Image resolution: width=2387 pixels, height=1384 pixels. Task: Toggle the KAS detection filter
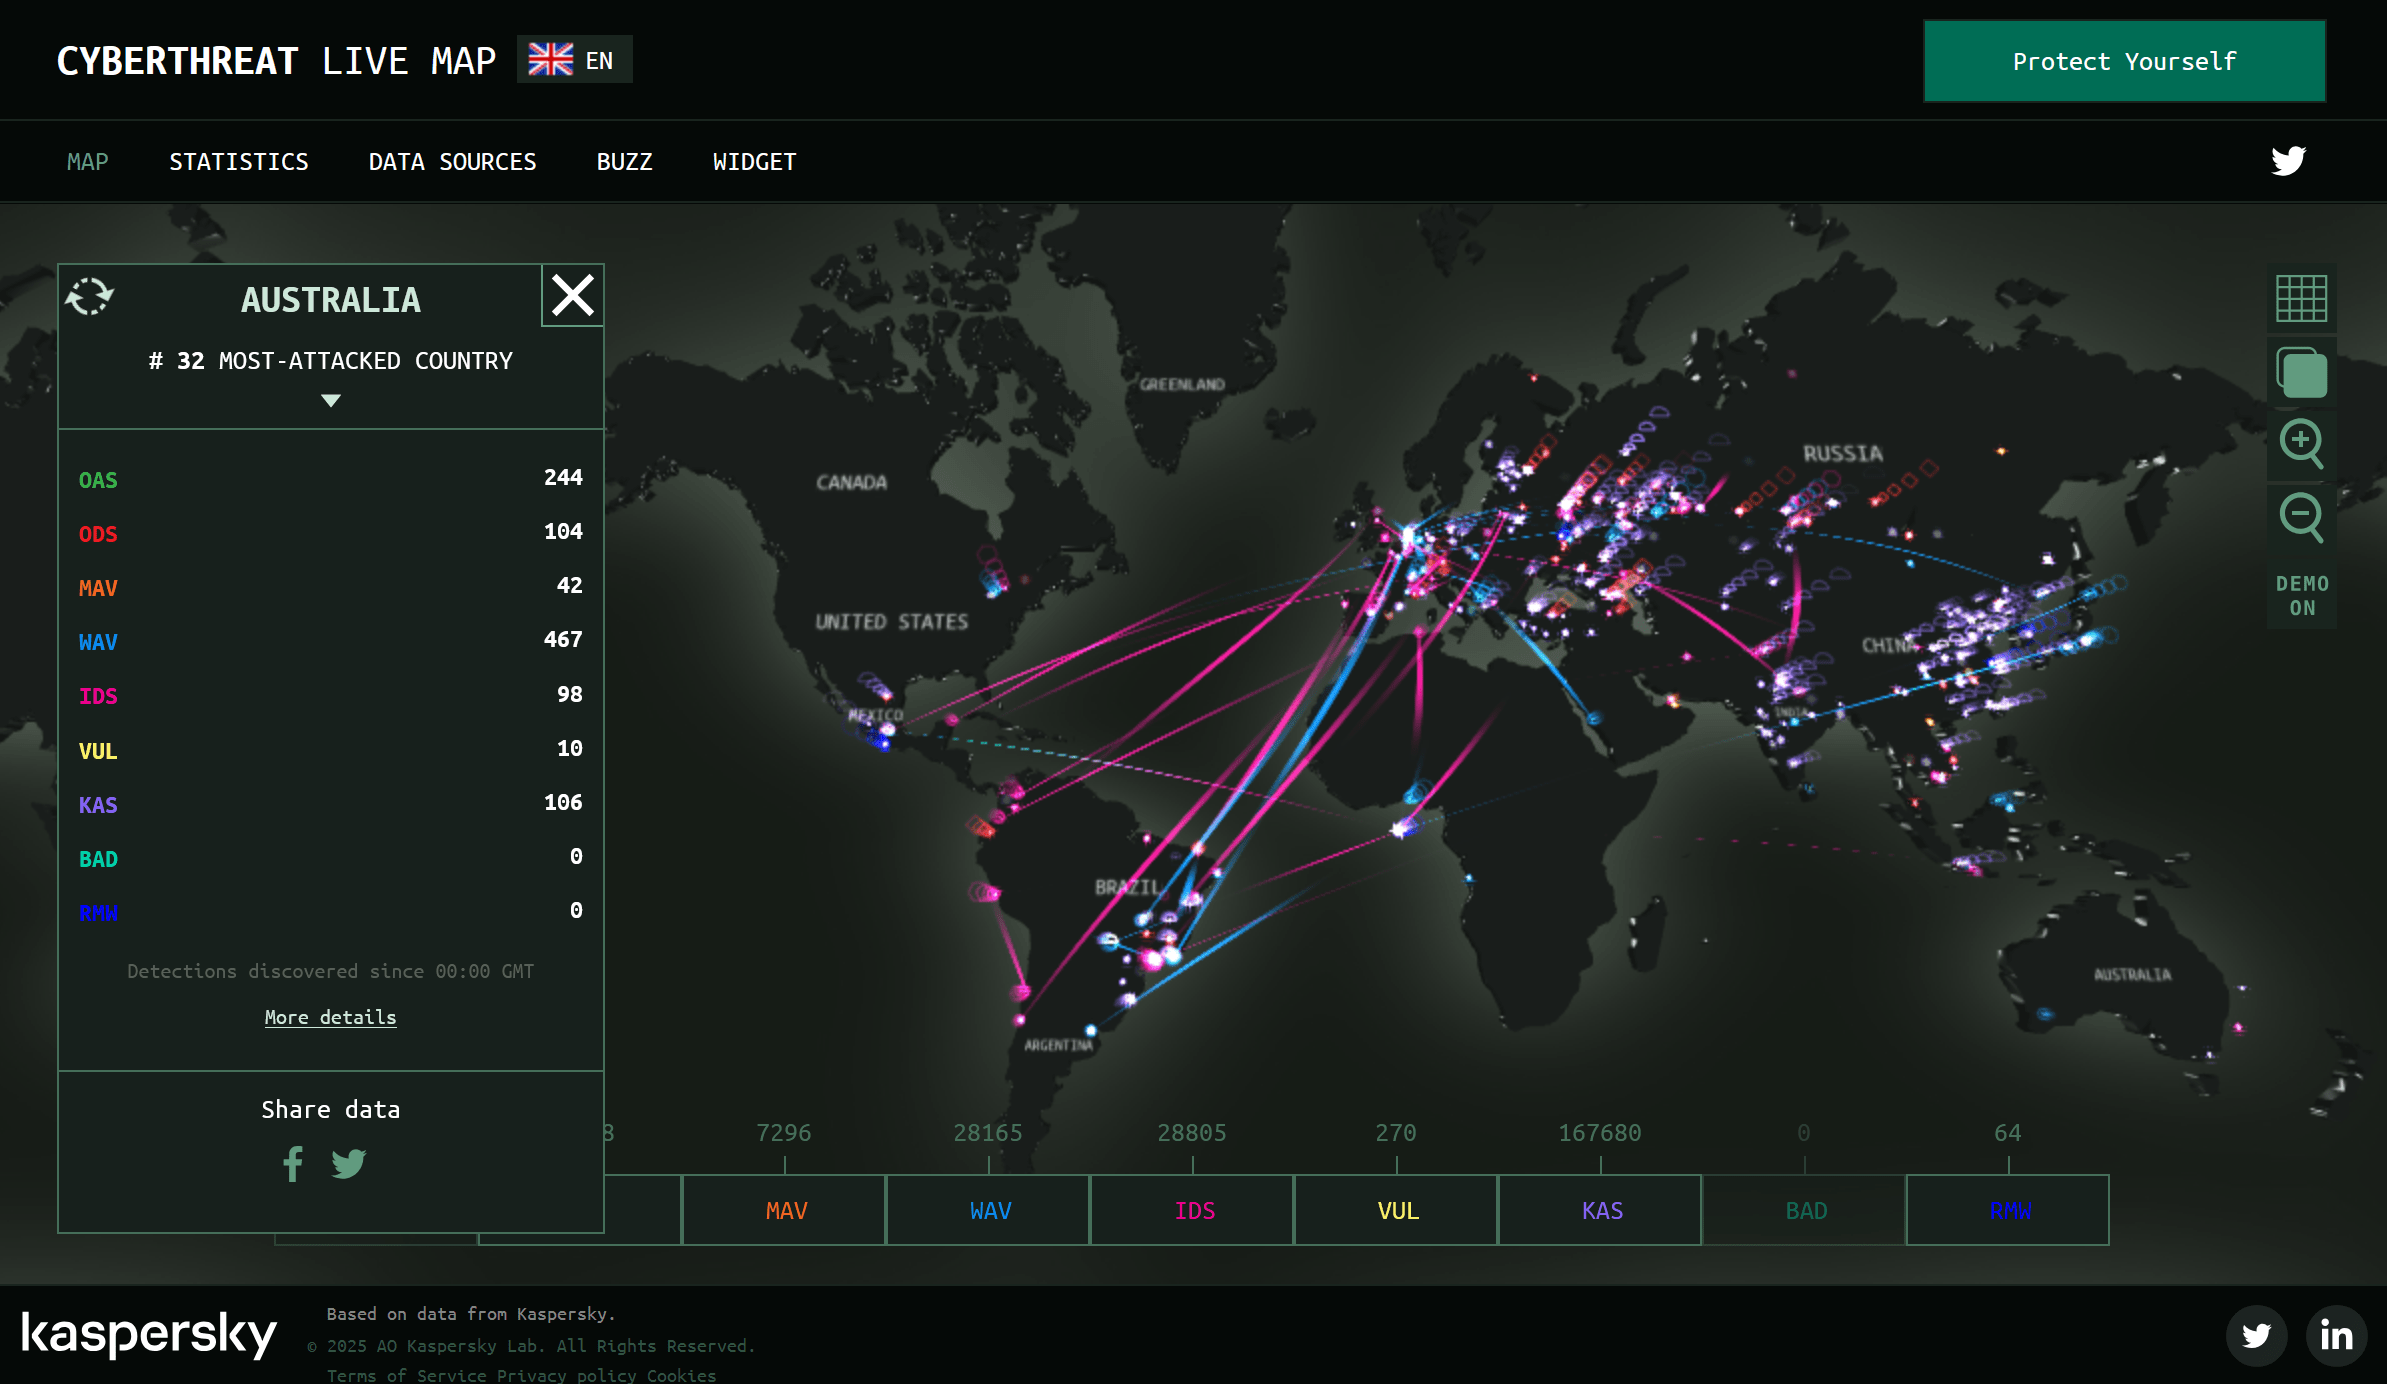[1600, 1210]
